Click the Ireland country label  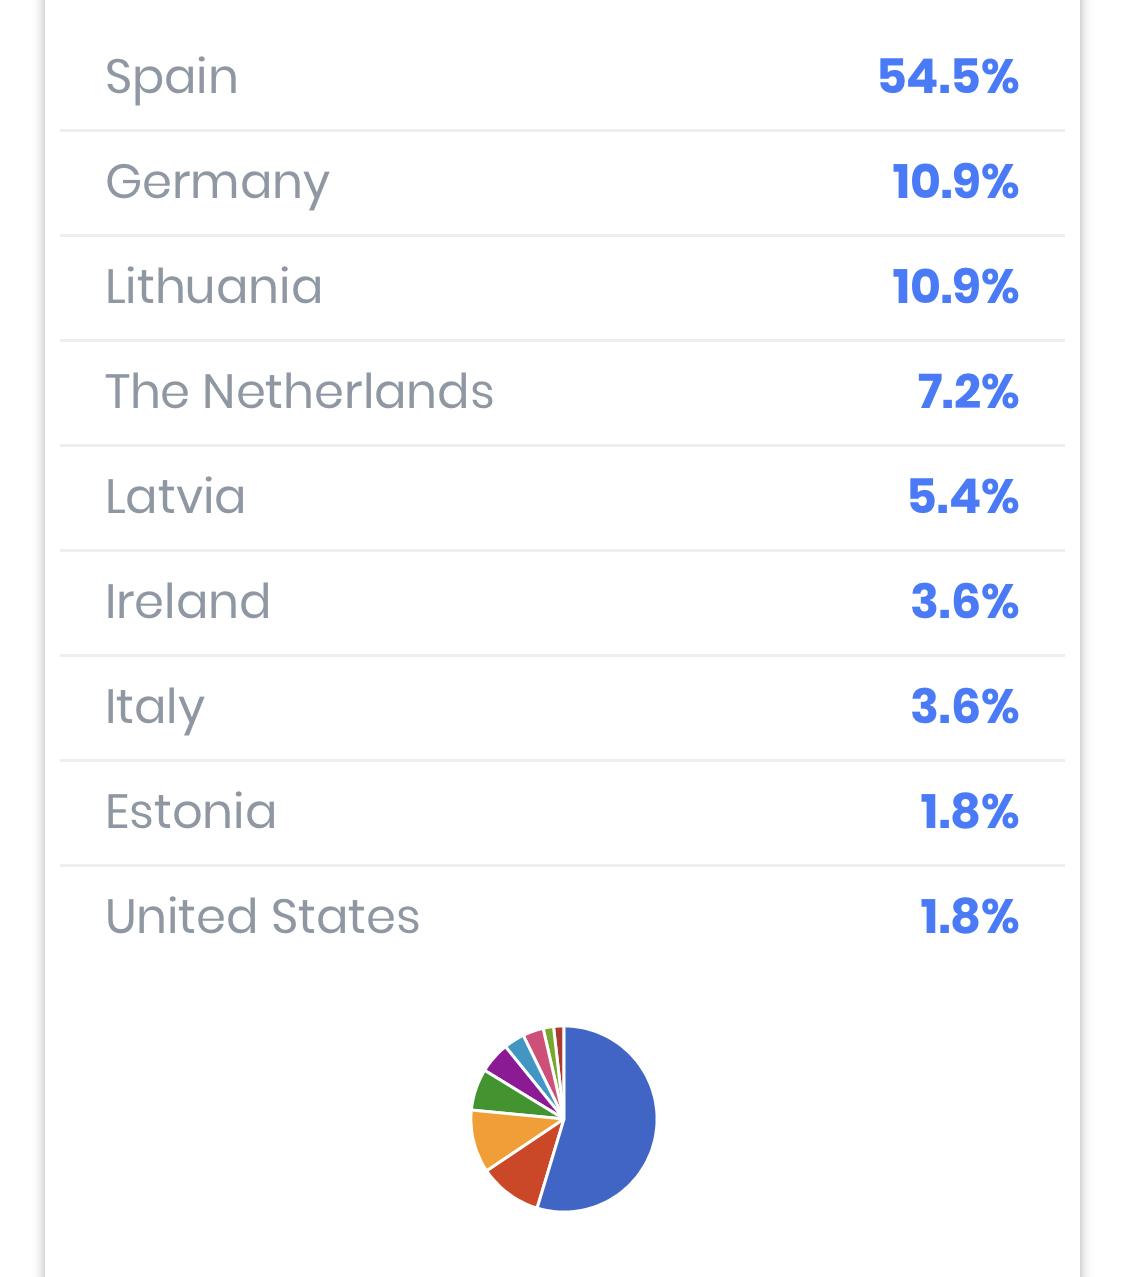click(188, 602)
